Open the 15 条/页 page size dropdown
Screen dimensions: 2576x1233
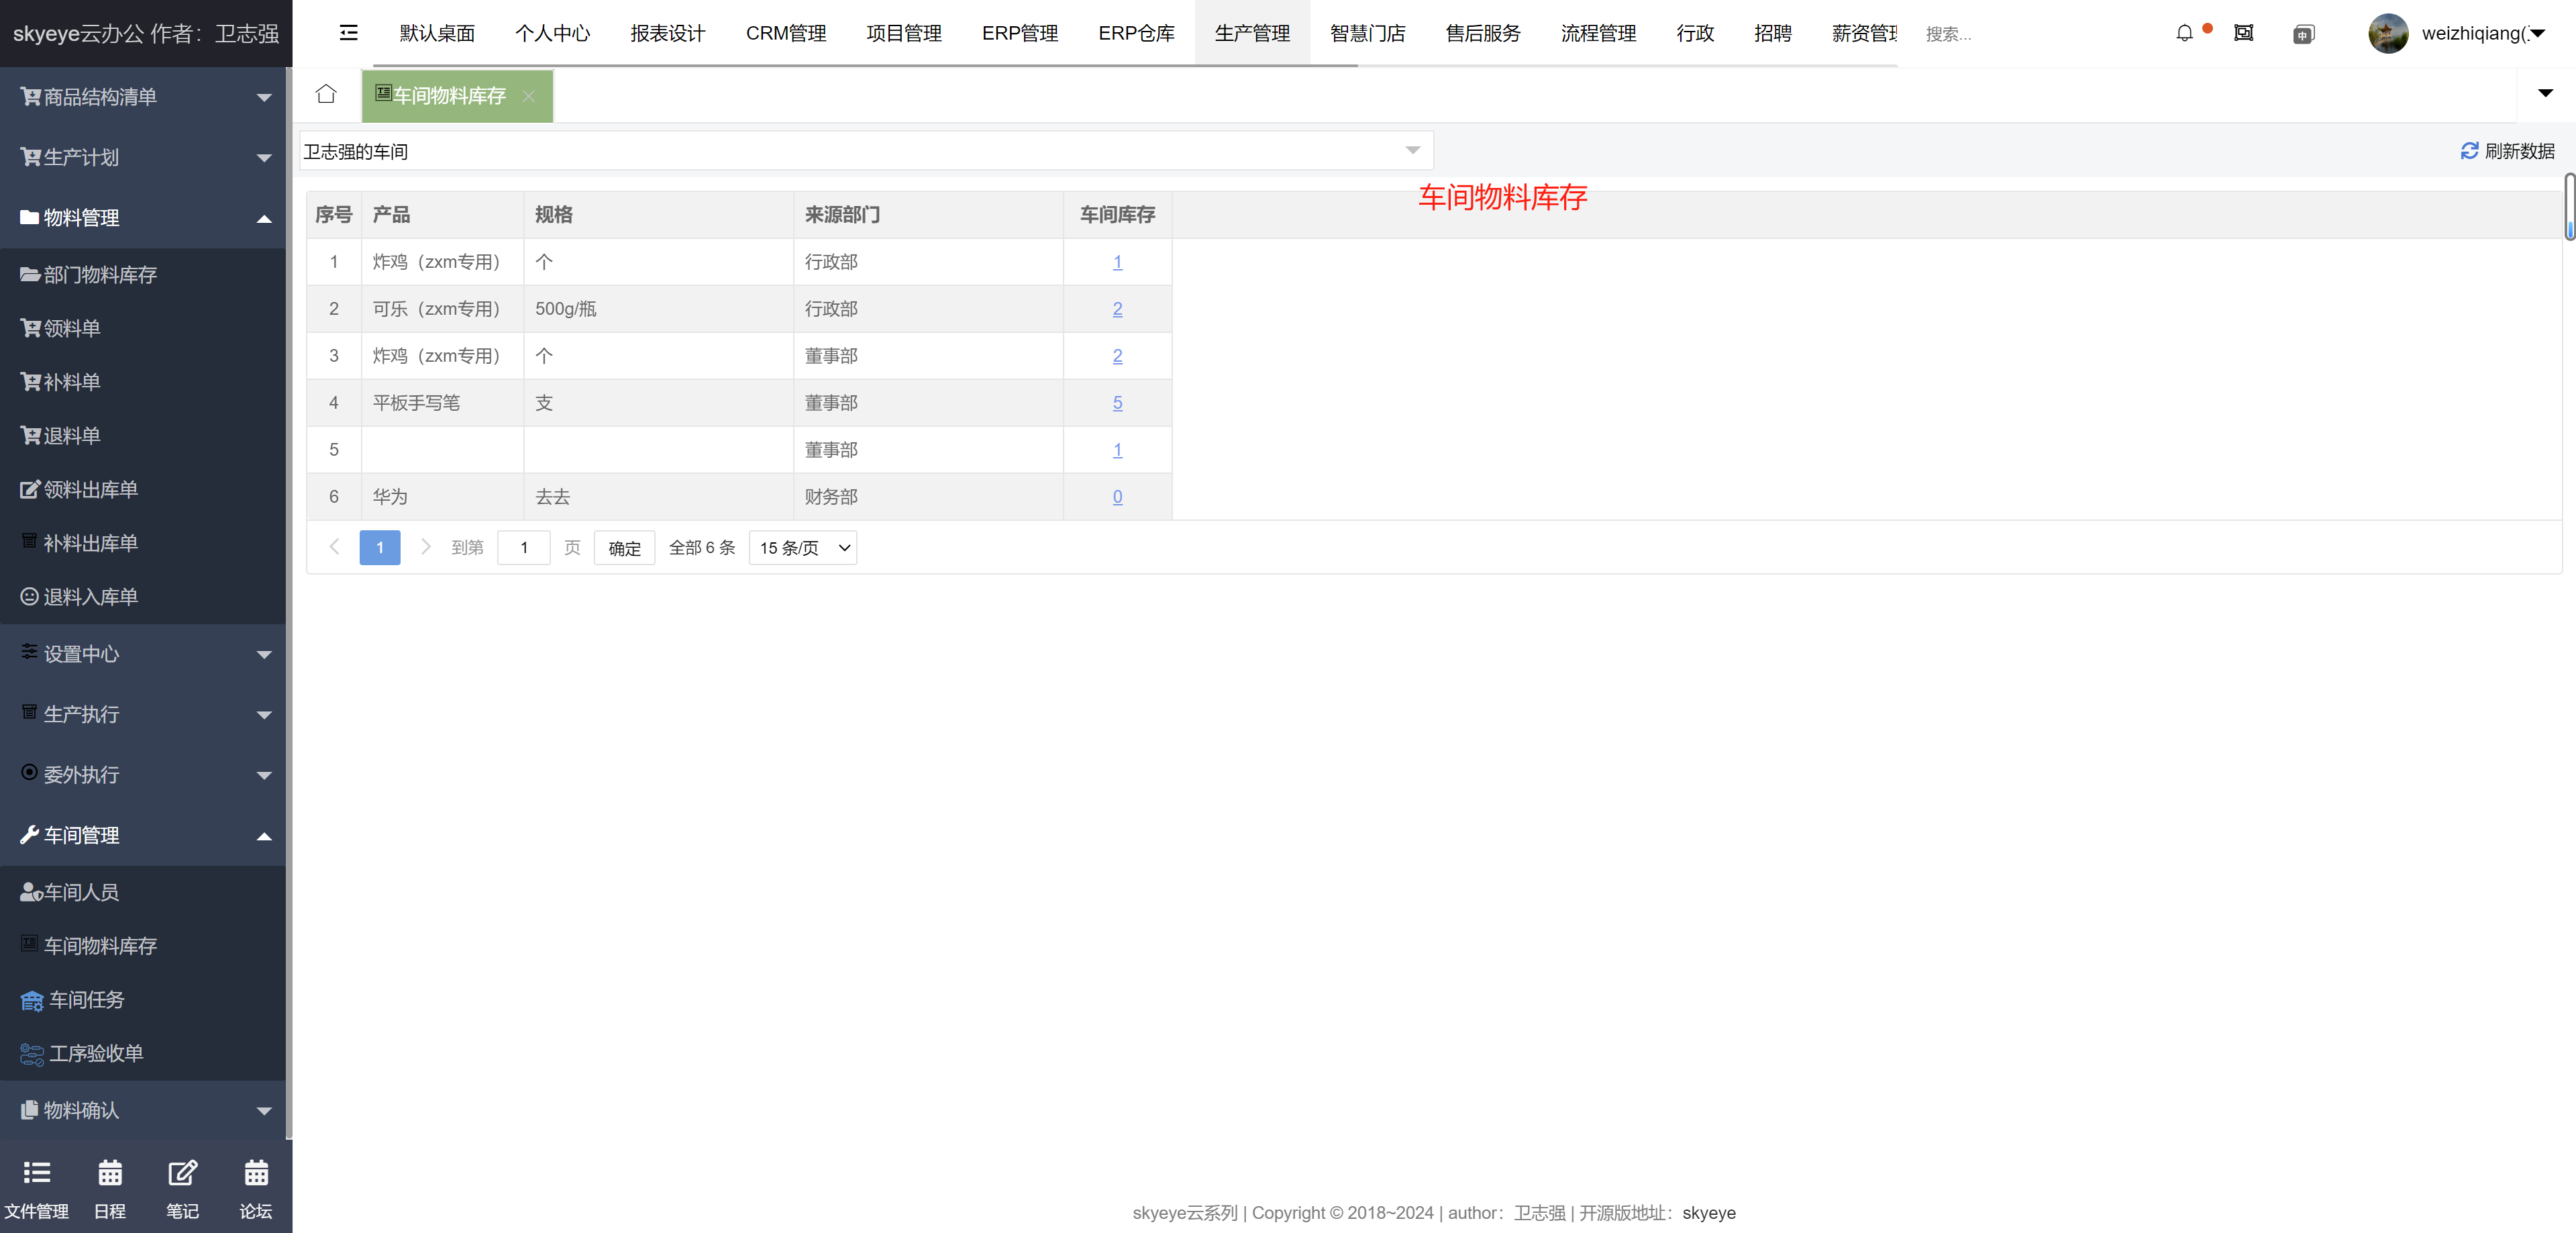(x=803, y=548)
